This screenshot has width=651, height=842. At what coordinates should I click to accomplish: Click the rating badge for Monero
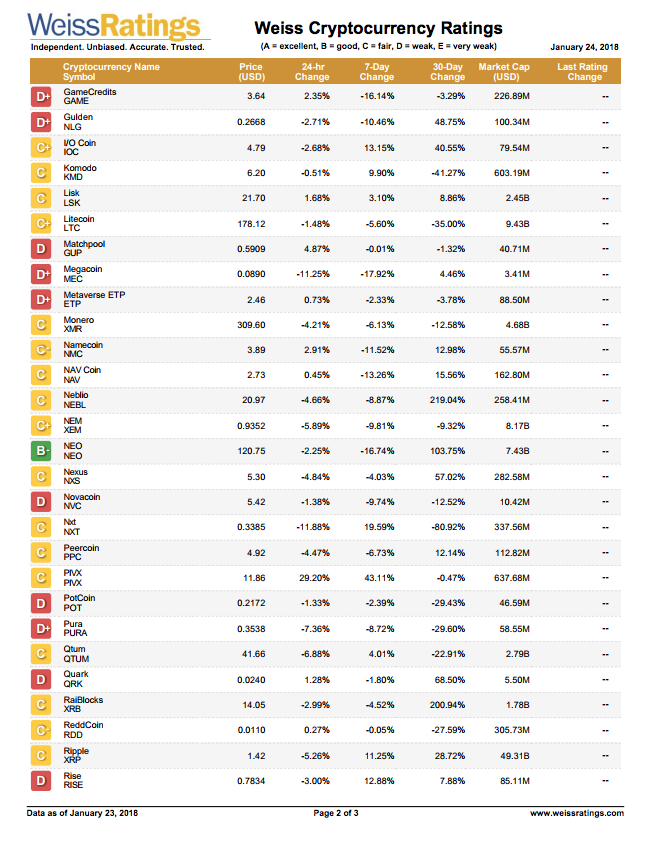click(x=42, y=324)
